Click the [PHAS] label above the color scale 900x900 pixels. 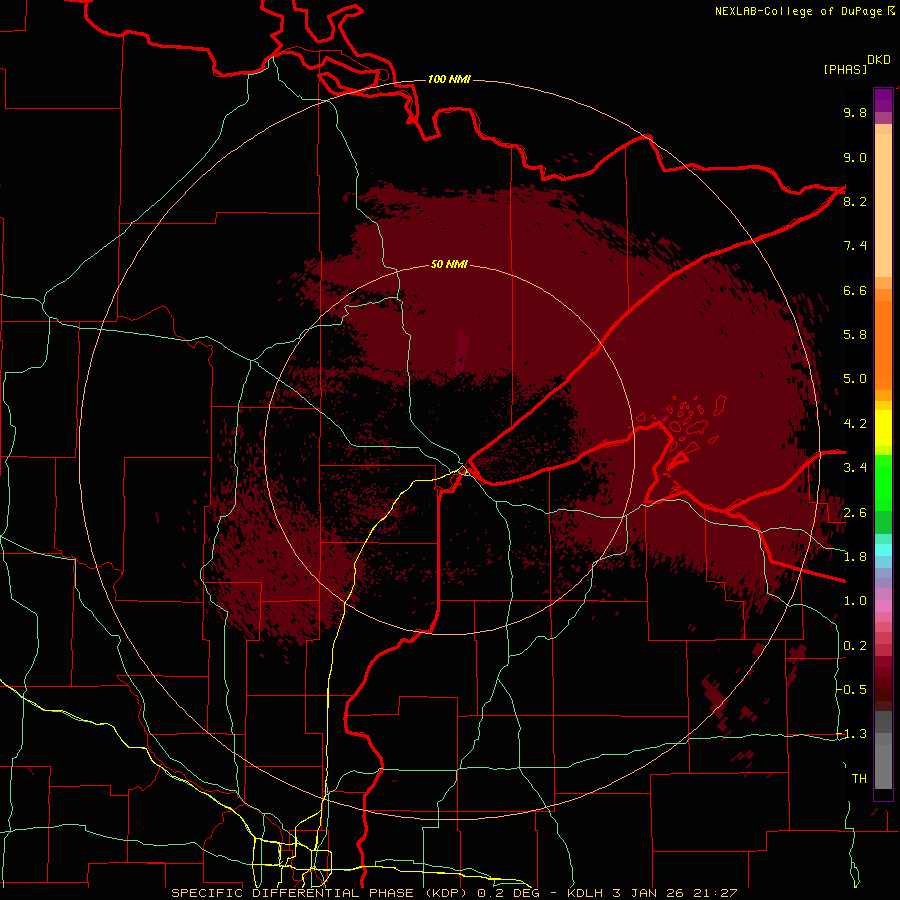coord(845,69)
